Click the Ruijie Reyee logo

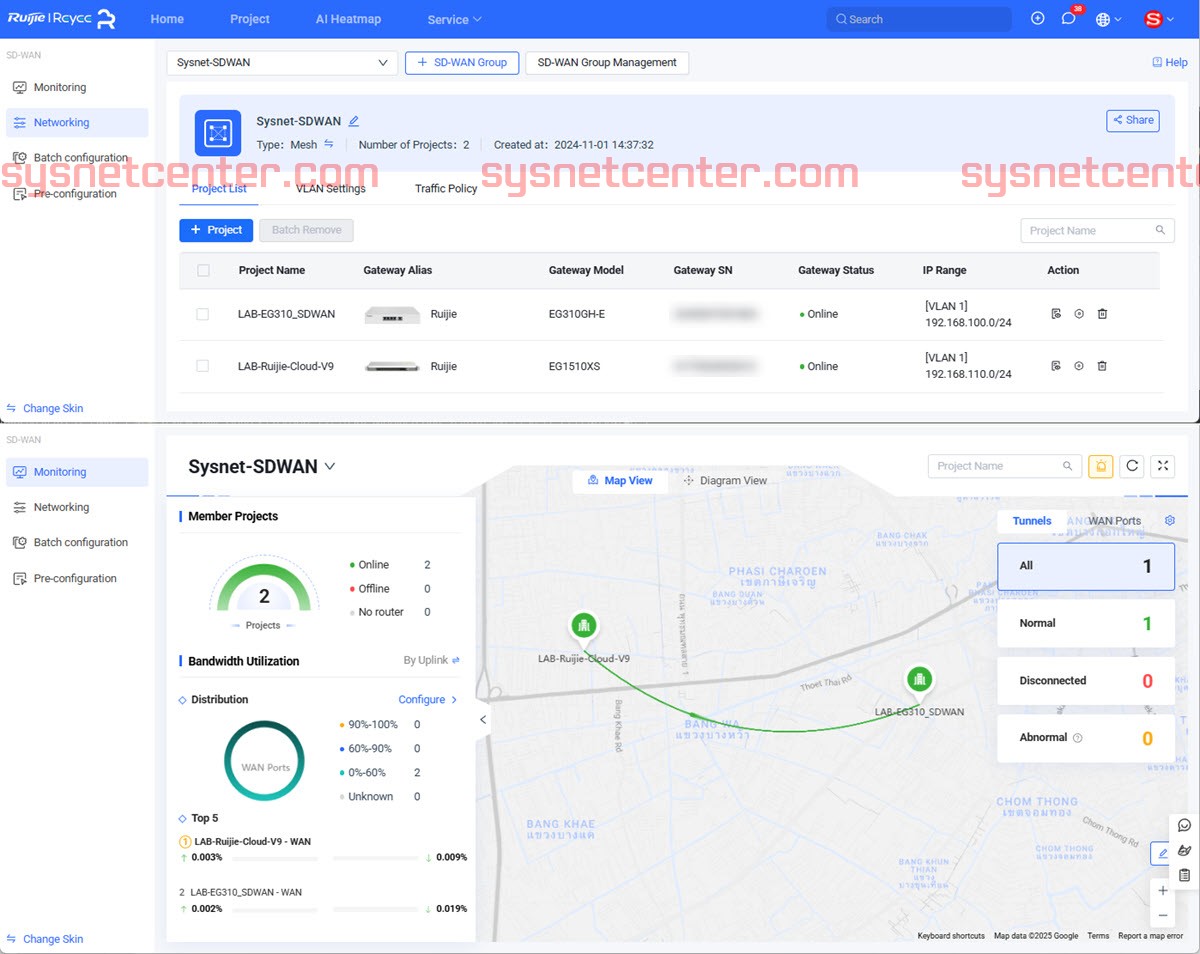click(62, 19)
